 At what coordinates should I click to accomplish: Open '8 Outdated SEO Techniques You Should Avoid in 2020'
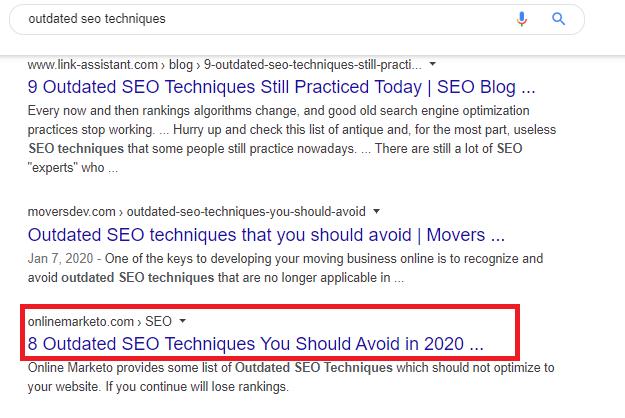pyautogui.click(x=256, y=344)
